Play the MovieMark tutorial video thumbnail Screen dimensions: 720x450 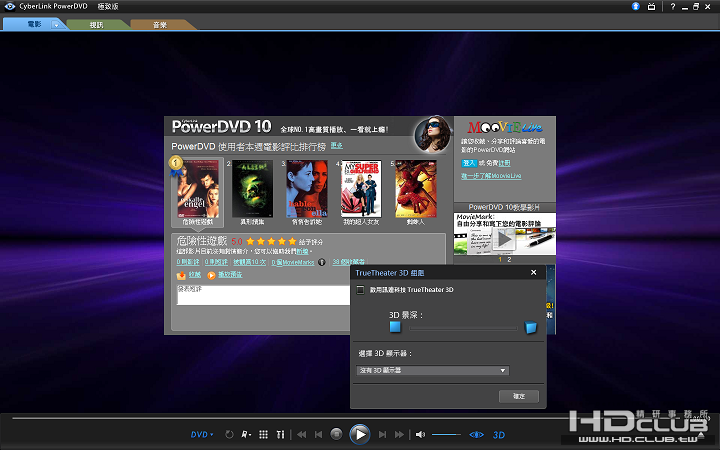505,239
